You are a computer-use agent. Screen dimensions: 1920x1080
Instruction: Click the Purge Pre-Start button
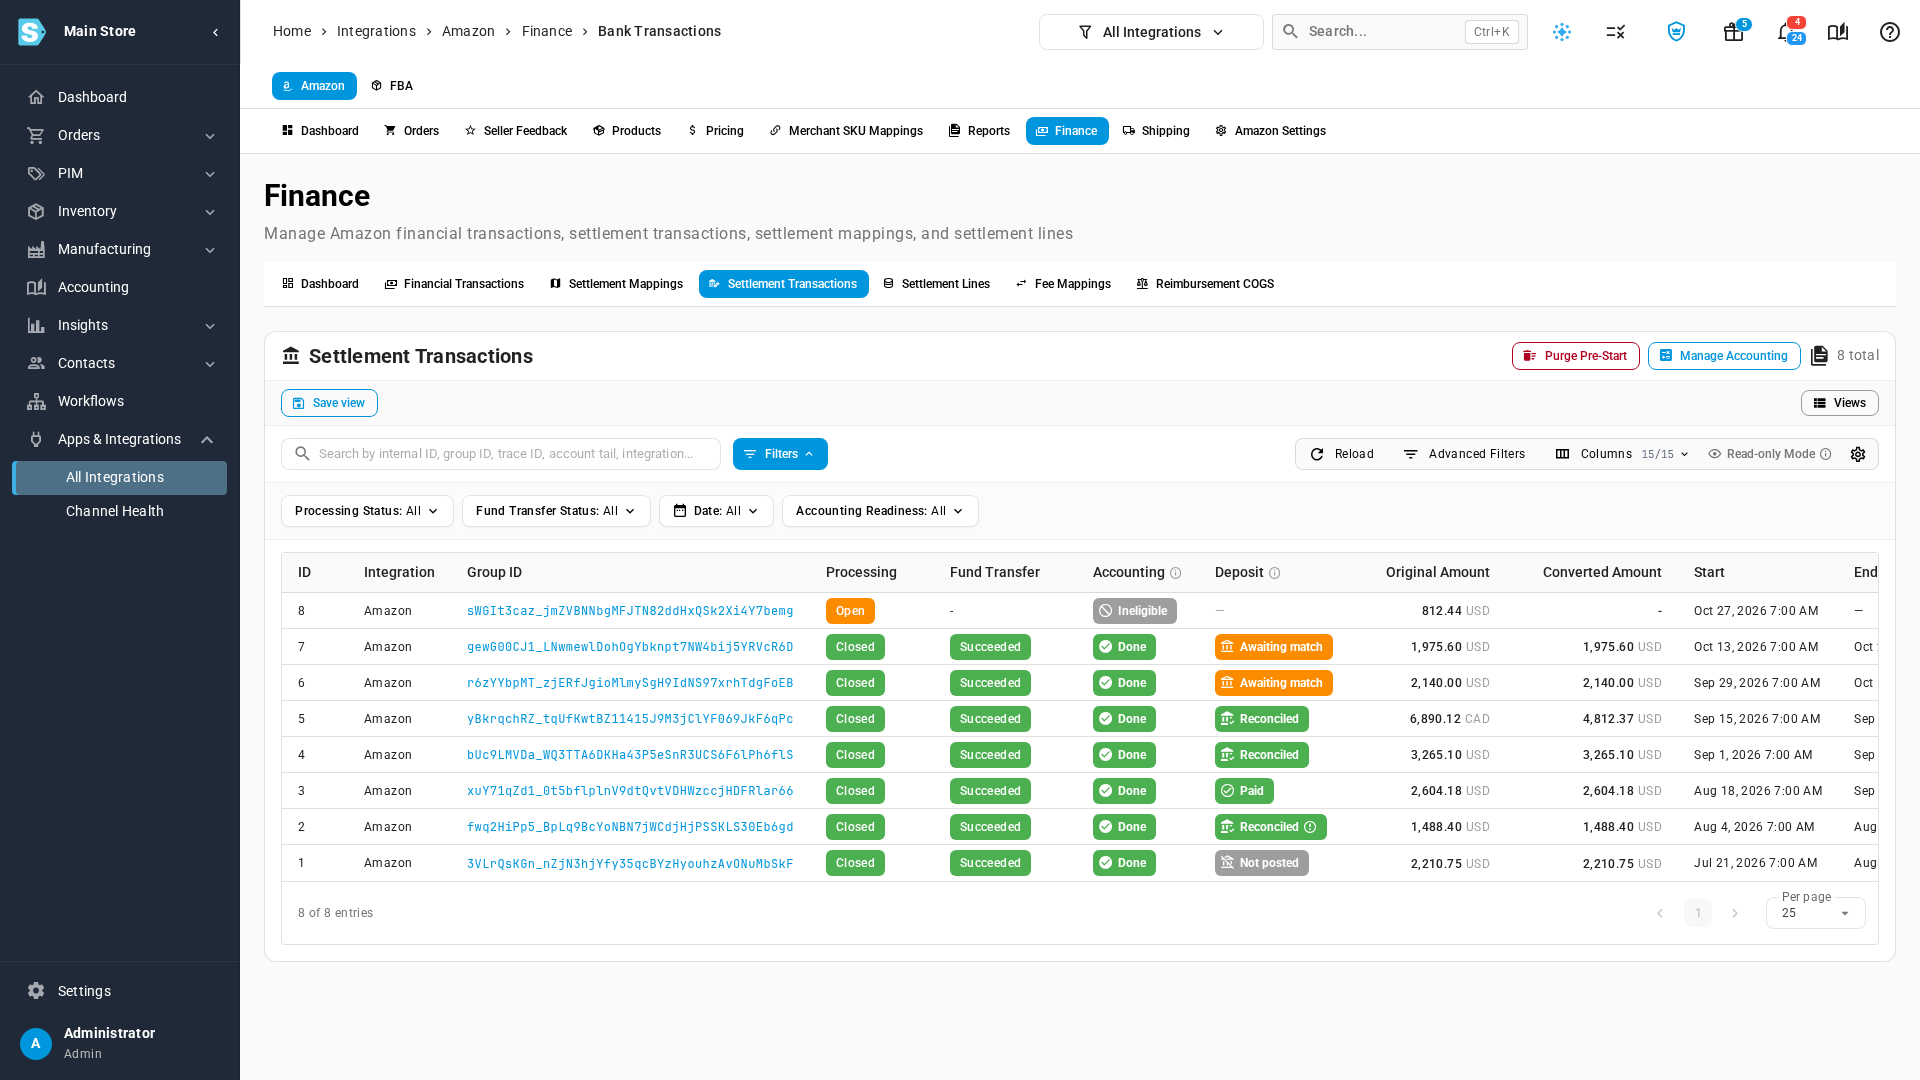[x=1576, y=356]
